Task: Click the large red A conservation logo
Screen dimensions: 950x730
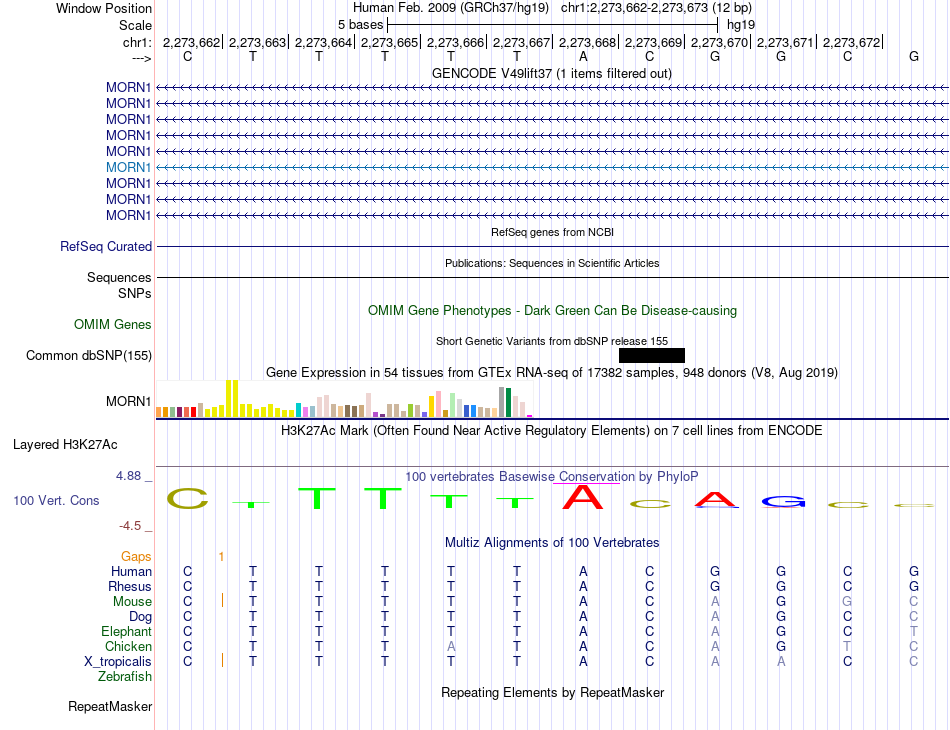Action: [583, 497]
